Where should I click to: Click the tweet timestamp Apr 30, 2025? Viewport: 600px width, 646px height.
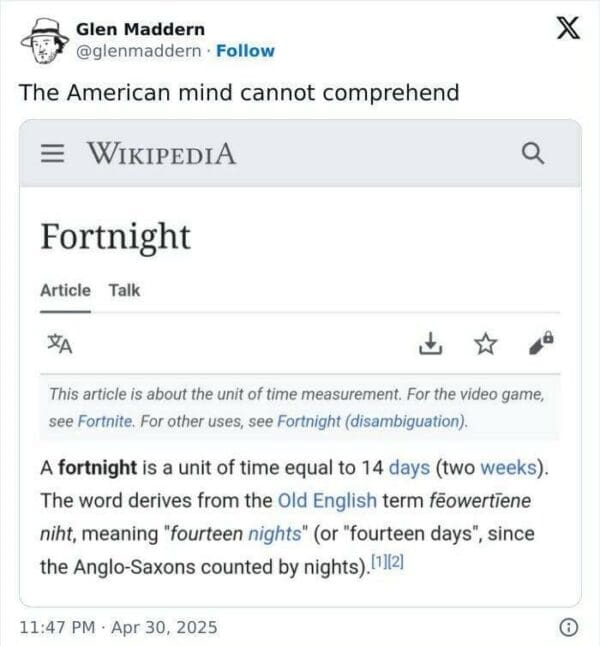118,628
